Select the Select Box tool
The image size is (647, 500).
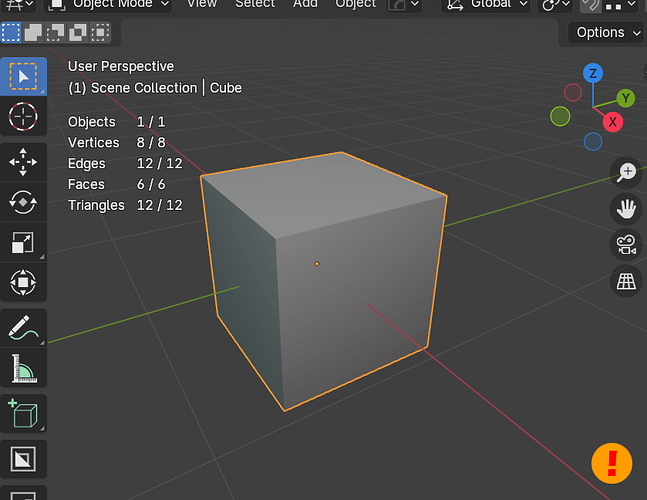tap(23, 76)
